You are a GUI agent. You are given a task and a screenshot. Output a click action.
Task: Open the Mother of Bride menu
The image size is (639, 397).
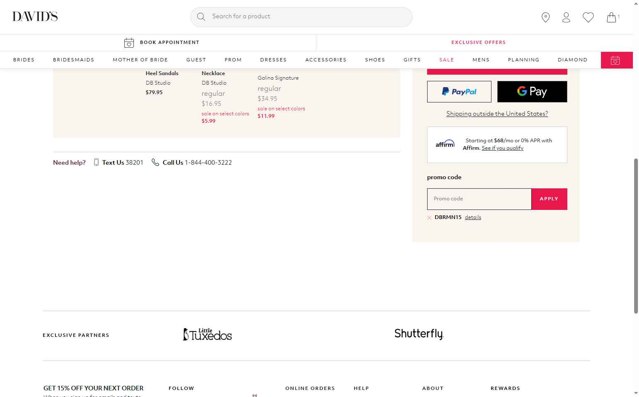(x=140, y=60)
